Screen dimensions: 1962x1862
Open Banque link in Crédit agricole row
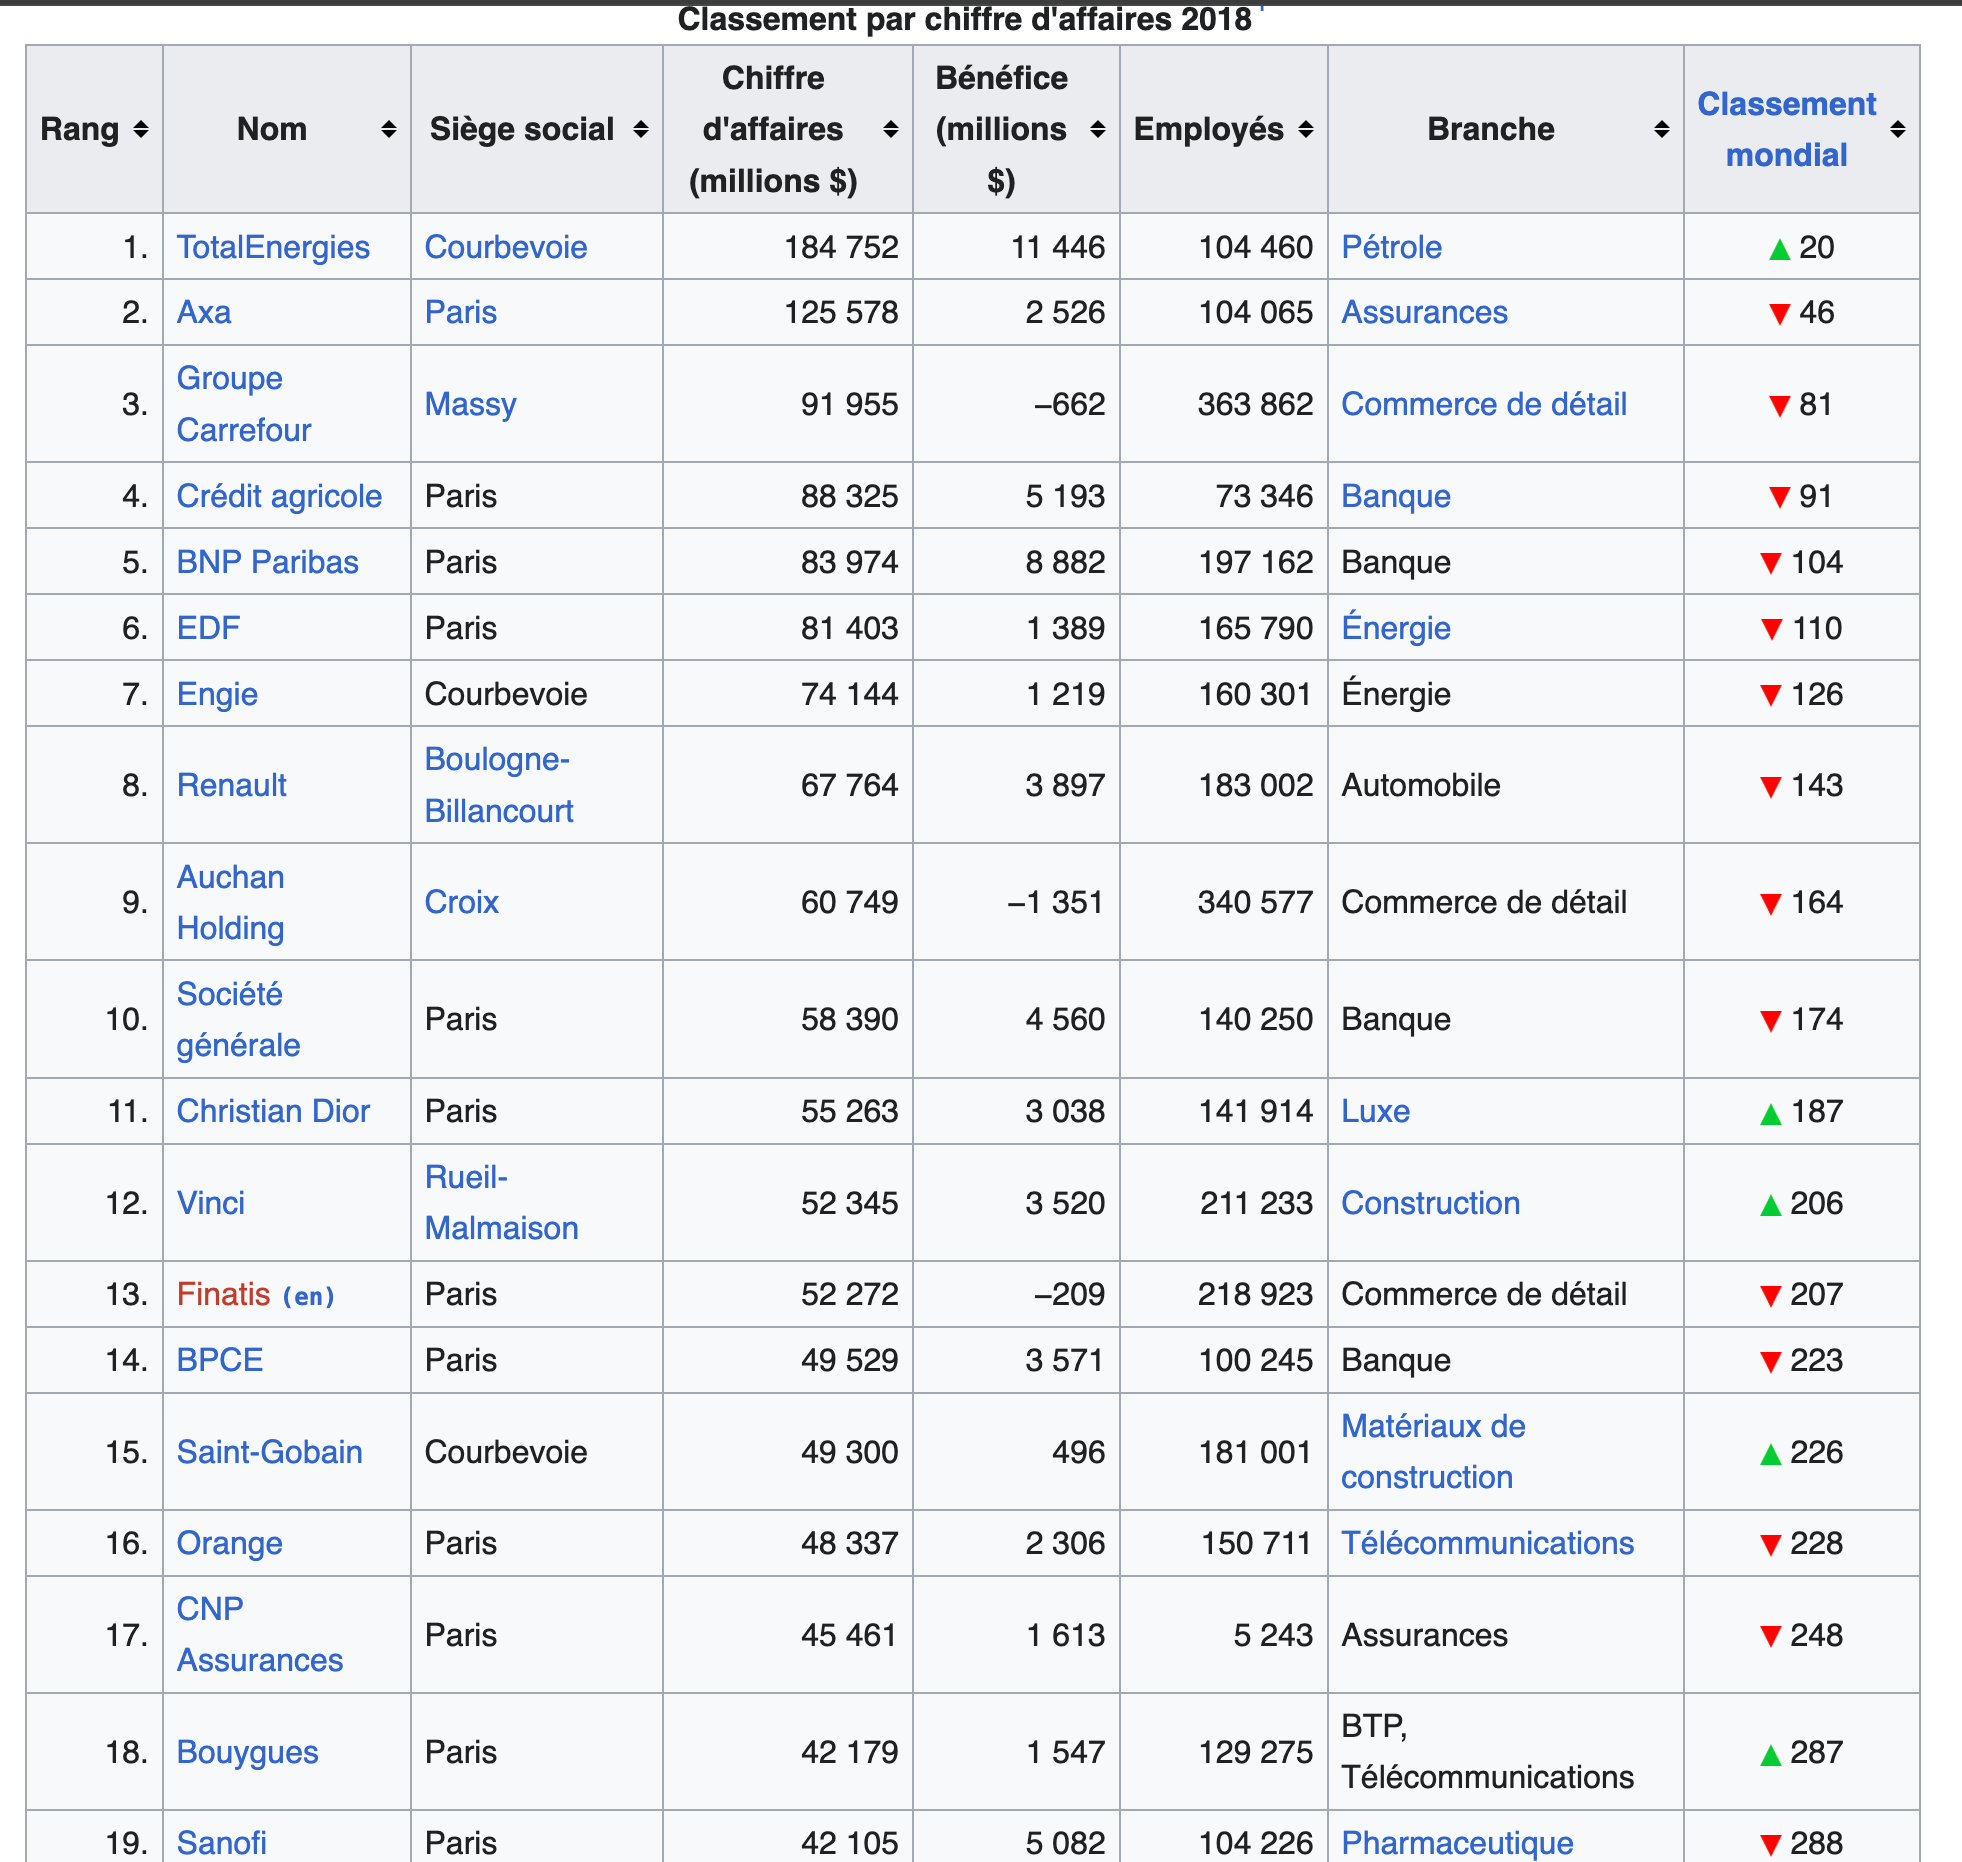pos(1395,496)
